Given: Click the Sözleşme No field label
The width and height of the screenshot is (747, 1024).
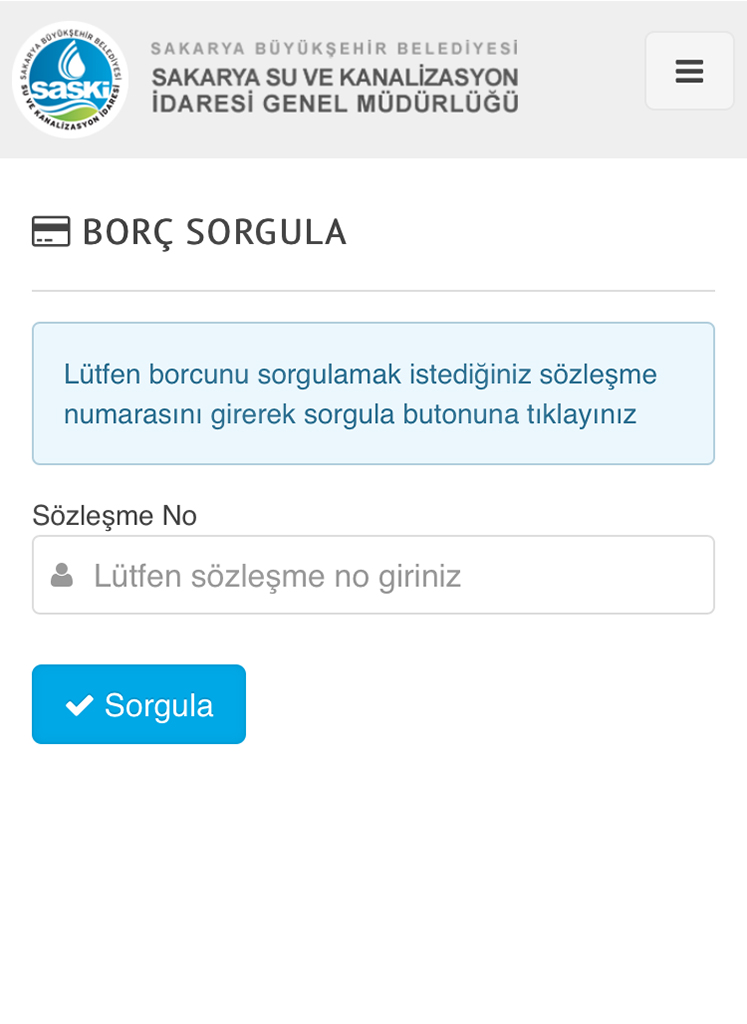Looking at the screenshot, I should click(x=115, y=515).
